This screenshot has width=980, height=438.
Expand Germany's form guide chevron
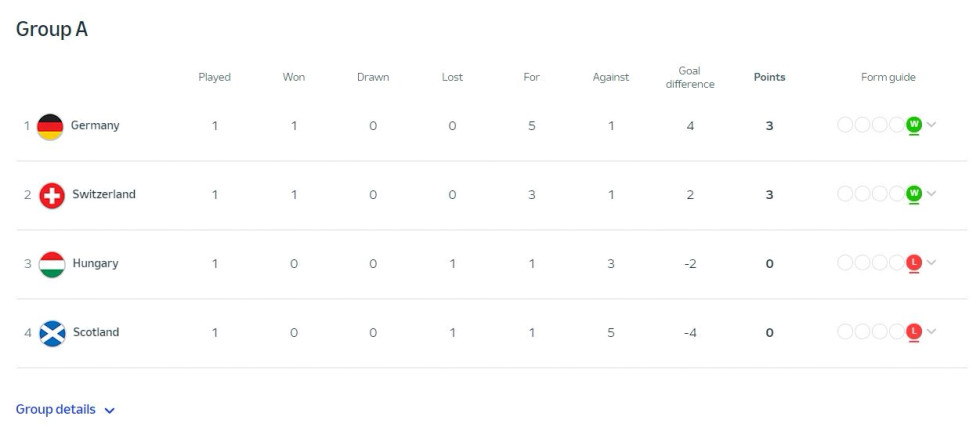[x=931, y=124]
